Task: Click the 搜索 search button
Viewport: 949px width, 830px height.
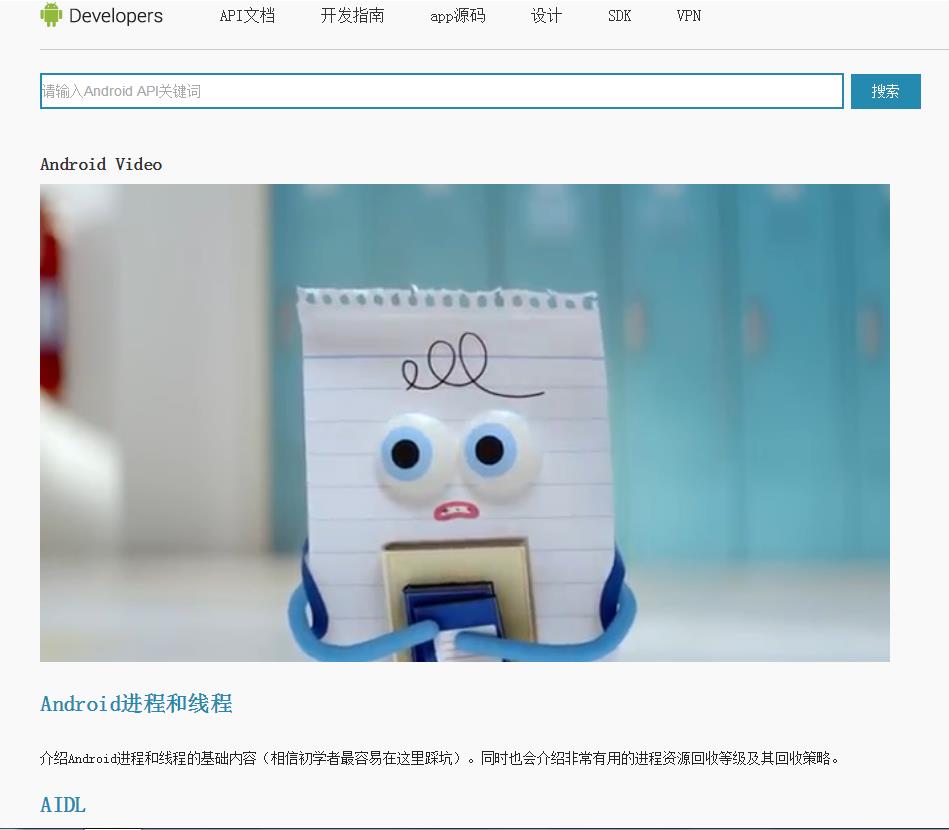Action: point(885,91)
